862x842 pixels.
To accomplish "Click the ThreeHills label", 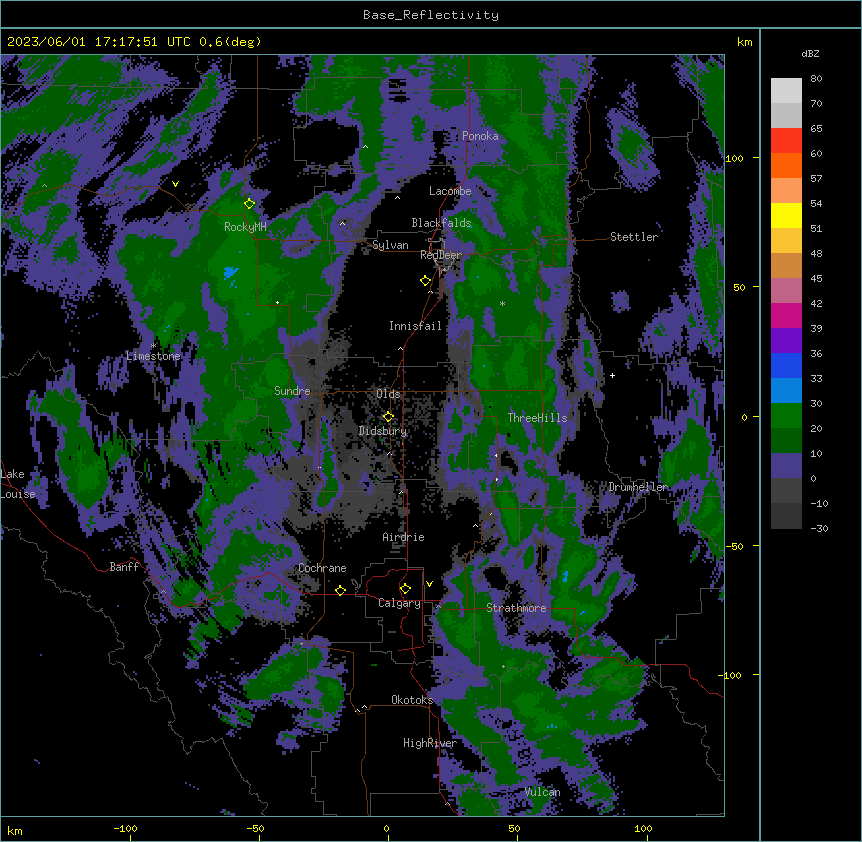I will [x=537, y=418].
